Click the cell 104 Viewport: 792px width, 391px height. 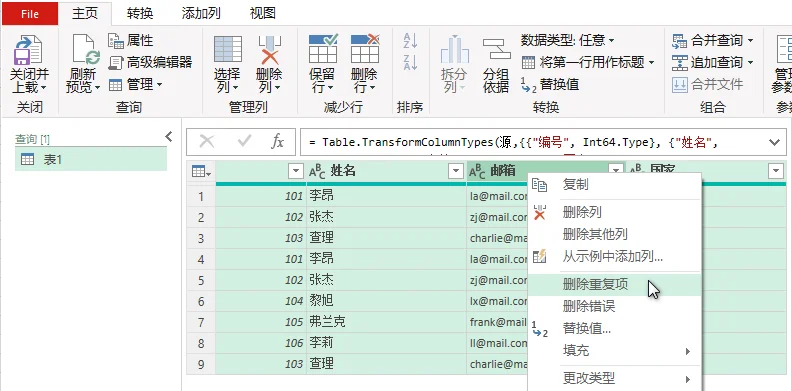pos(261,301)
